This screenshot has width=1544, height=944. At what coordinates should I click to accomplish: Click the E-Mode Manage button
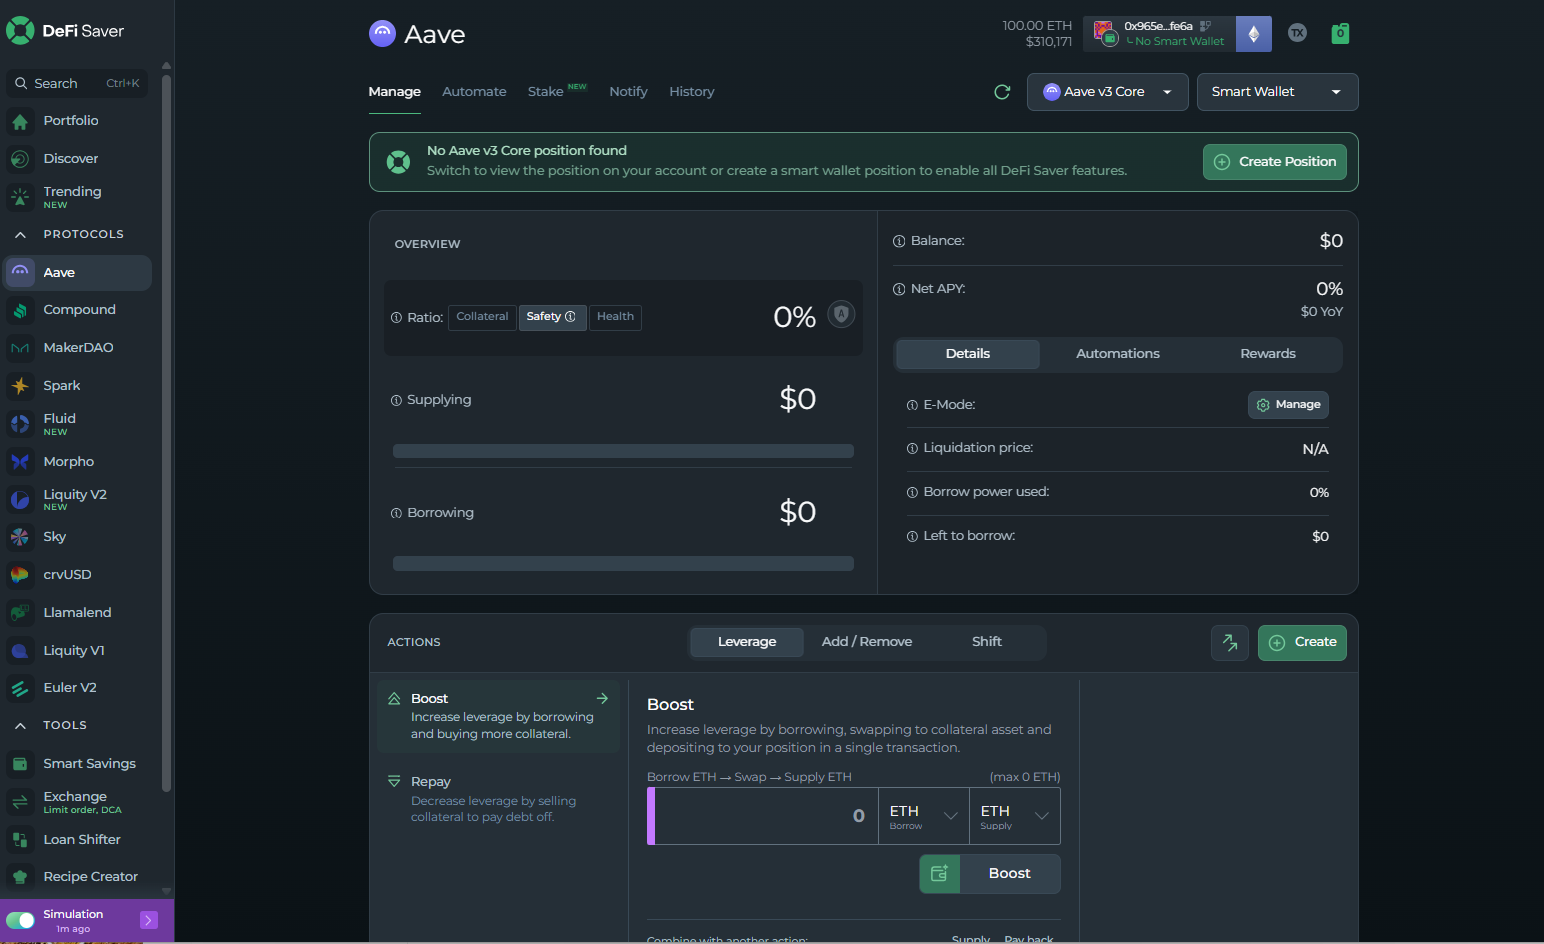click(x=1288, y=405)
